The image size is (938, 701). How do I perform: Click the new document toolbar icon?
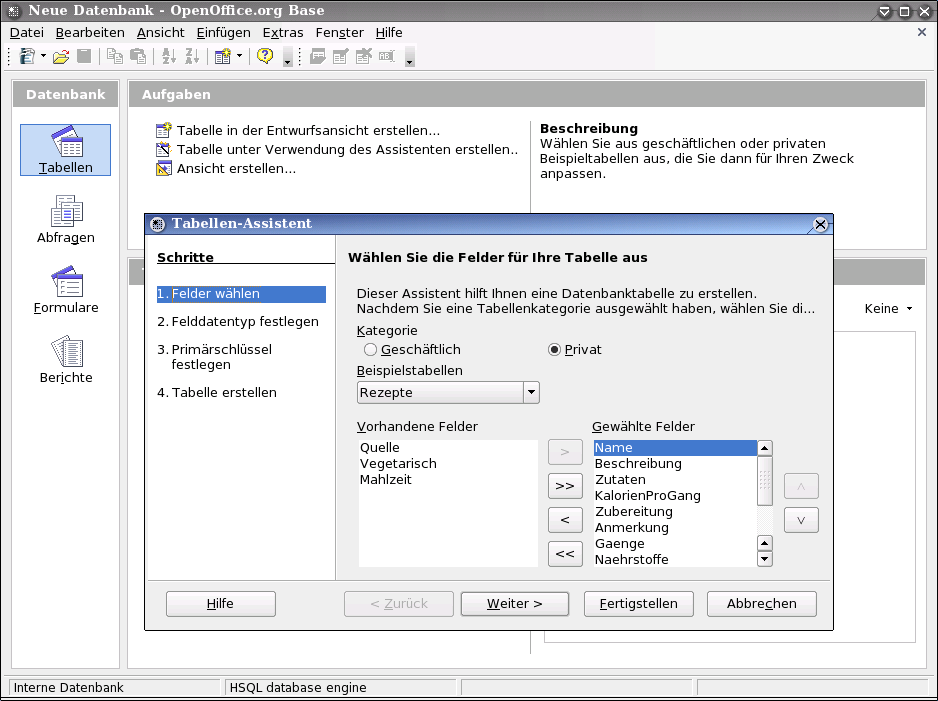[25, 56]
